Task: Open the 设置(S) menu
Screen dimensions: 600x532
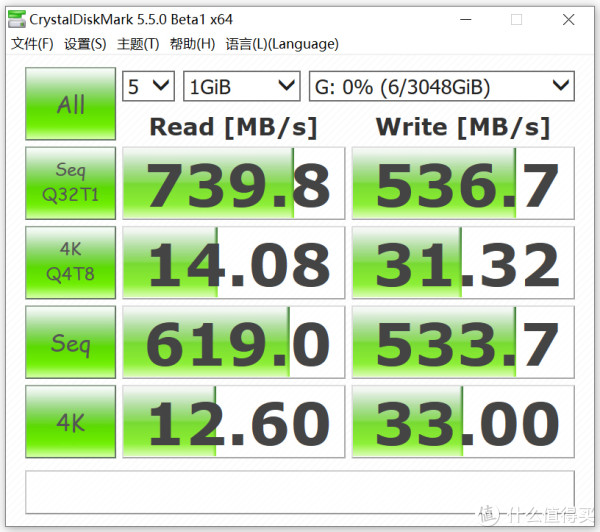Action: click(x=85, y=44)
